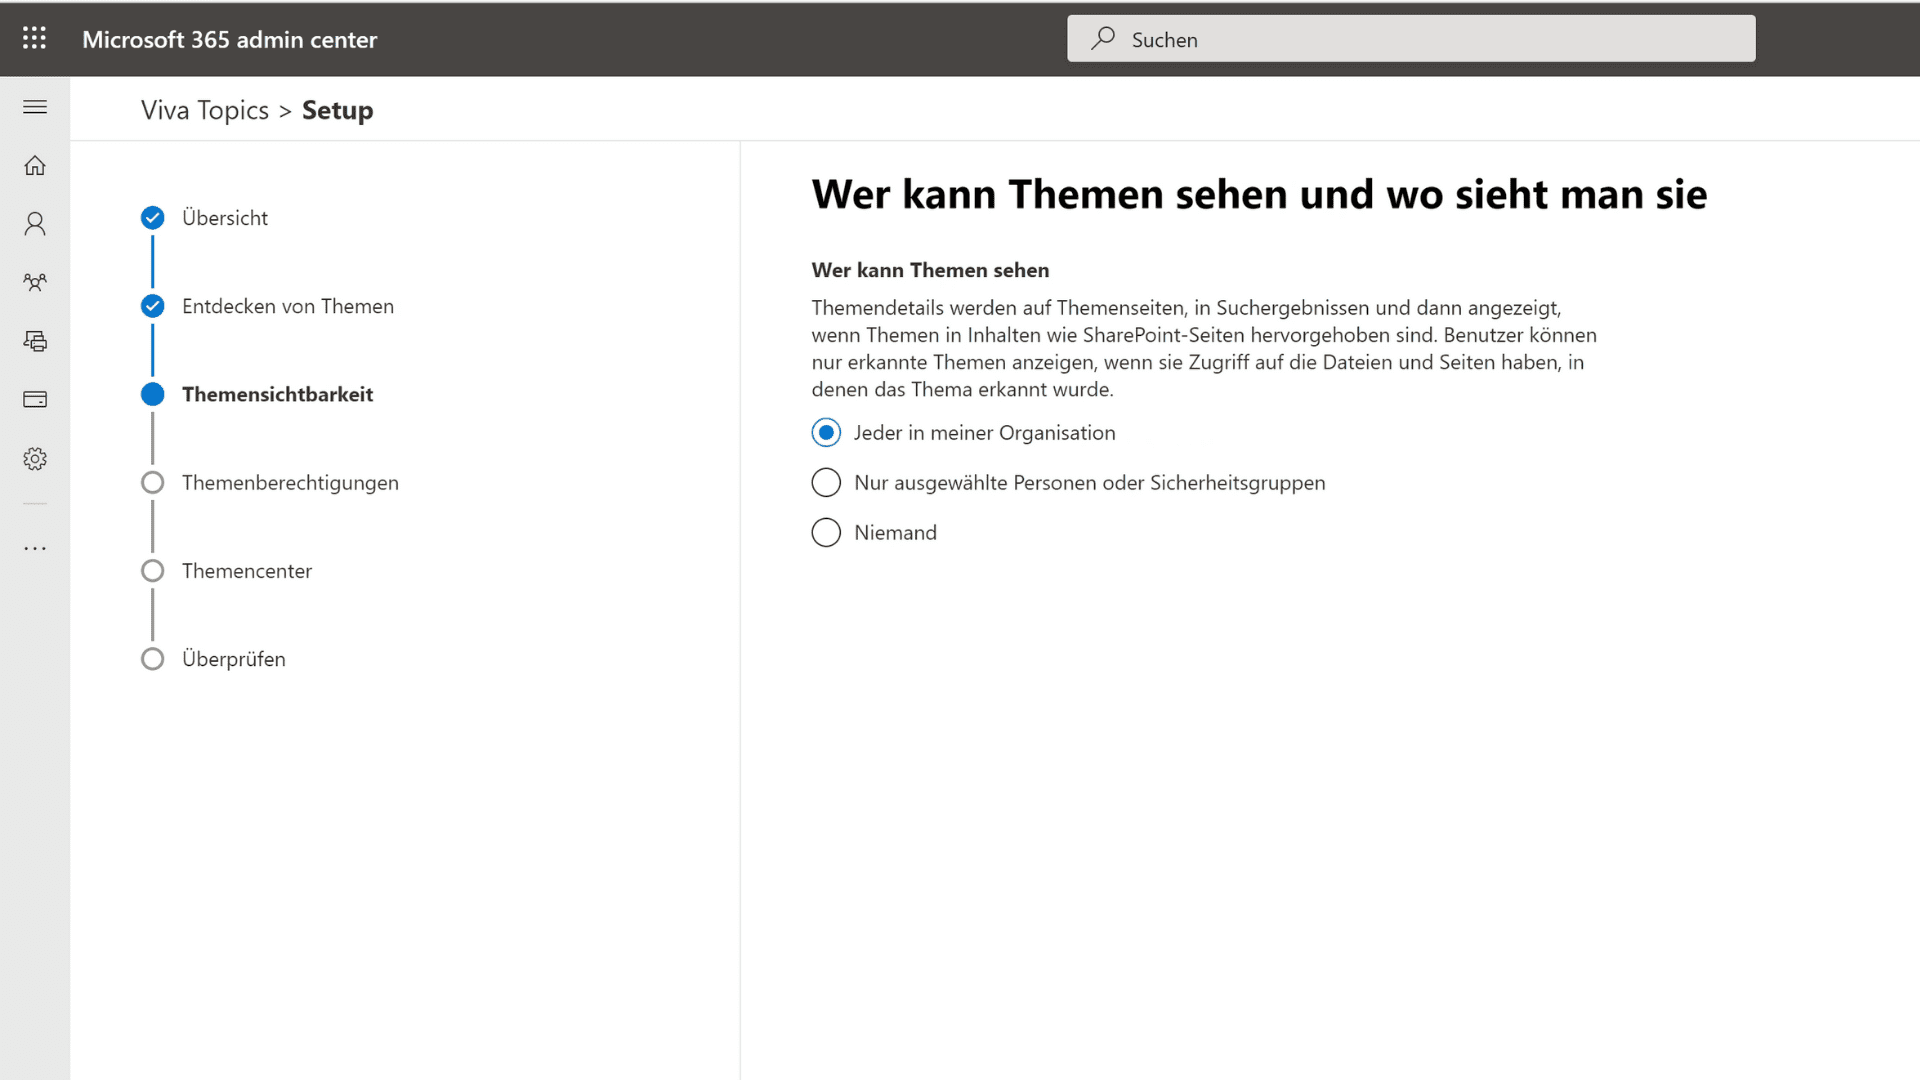Image resolution: width=1920 pixels, height=1080 pixels.
Task: Click the page heading 'Wer kann Themen sehen und wo'
Action: tap(1259, 194)
